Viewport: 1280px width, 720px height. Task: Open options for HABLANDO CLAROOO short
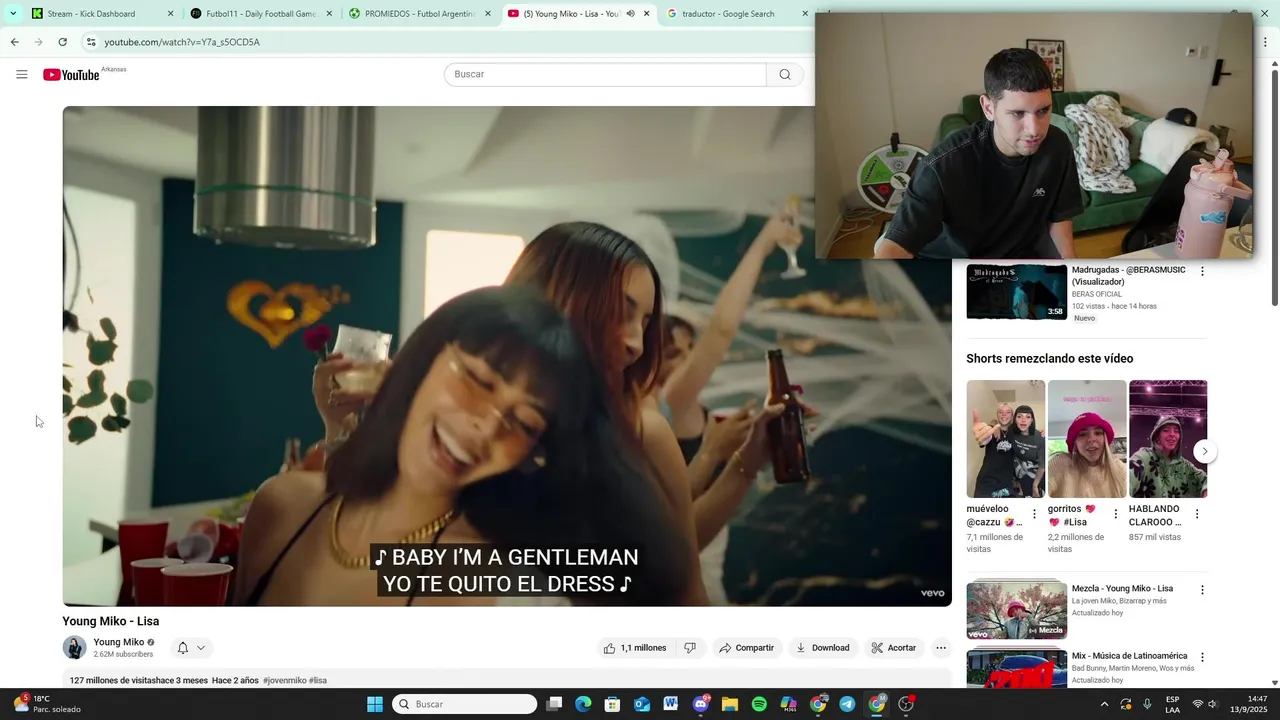1197,514
